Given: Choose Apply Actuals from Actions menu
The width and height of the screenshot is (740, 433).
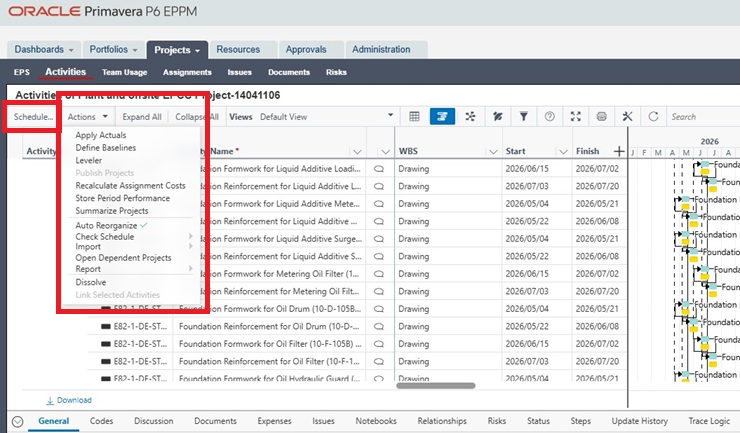Looking at the screenshot, I should (x=101, y=135).
